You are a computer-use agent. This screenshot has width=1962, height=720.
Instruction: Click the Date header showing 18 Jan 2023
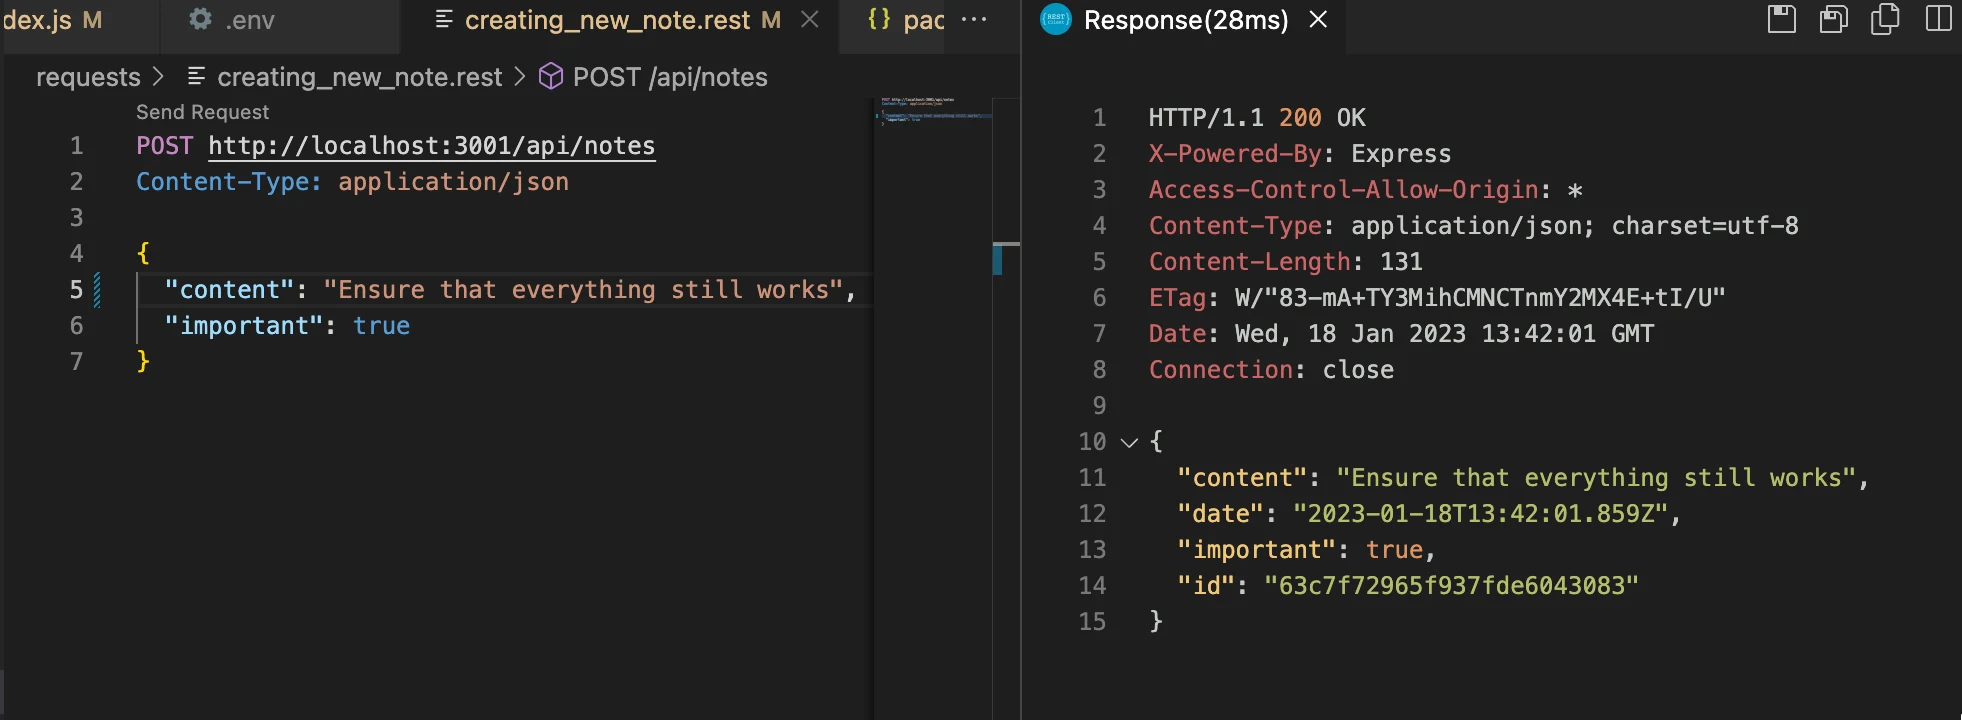click(x=1401, y=334)
